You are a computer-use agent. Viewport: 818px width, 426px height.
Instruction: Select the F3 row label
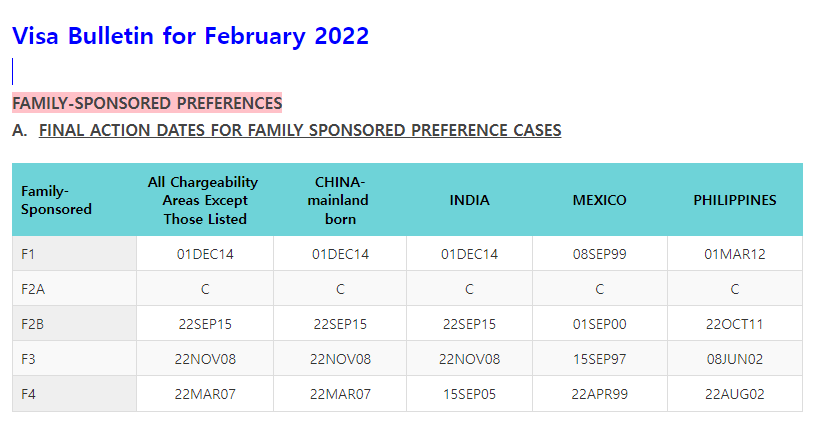tap(28, 359)
